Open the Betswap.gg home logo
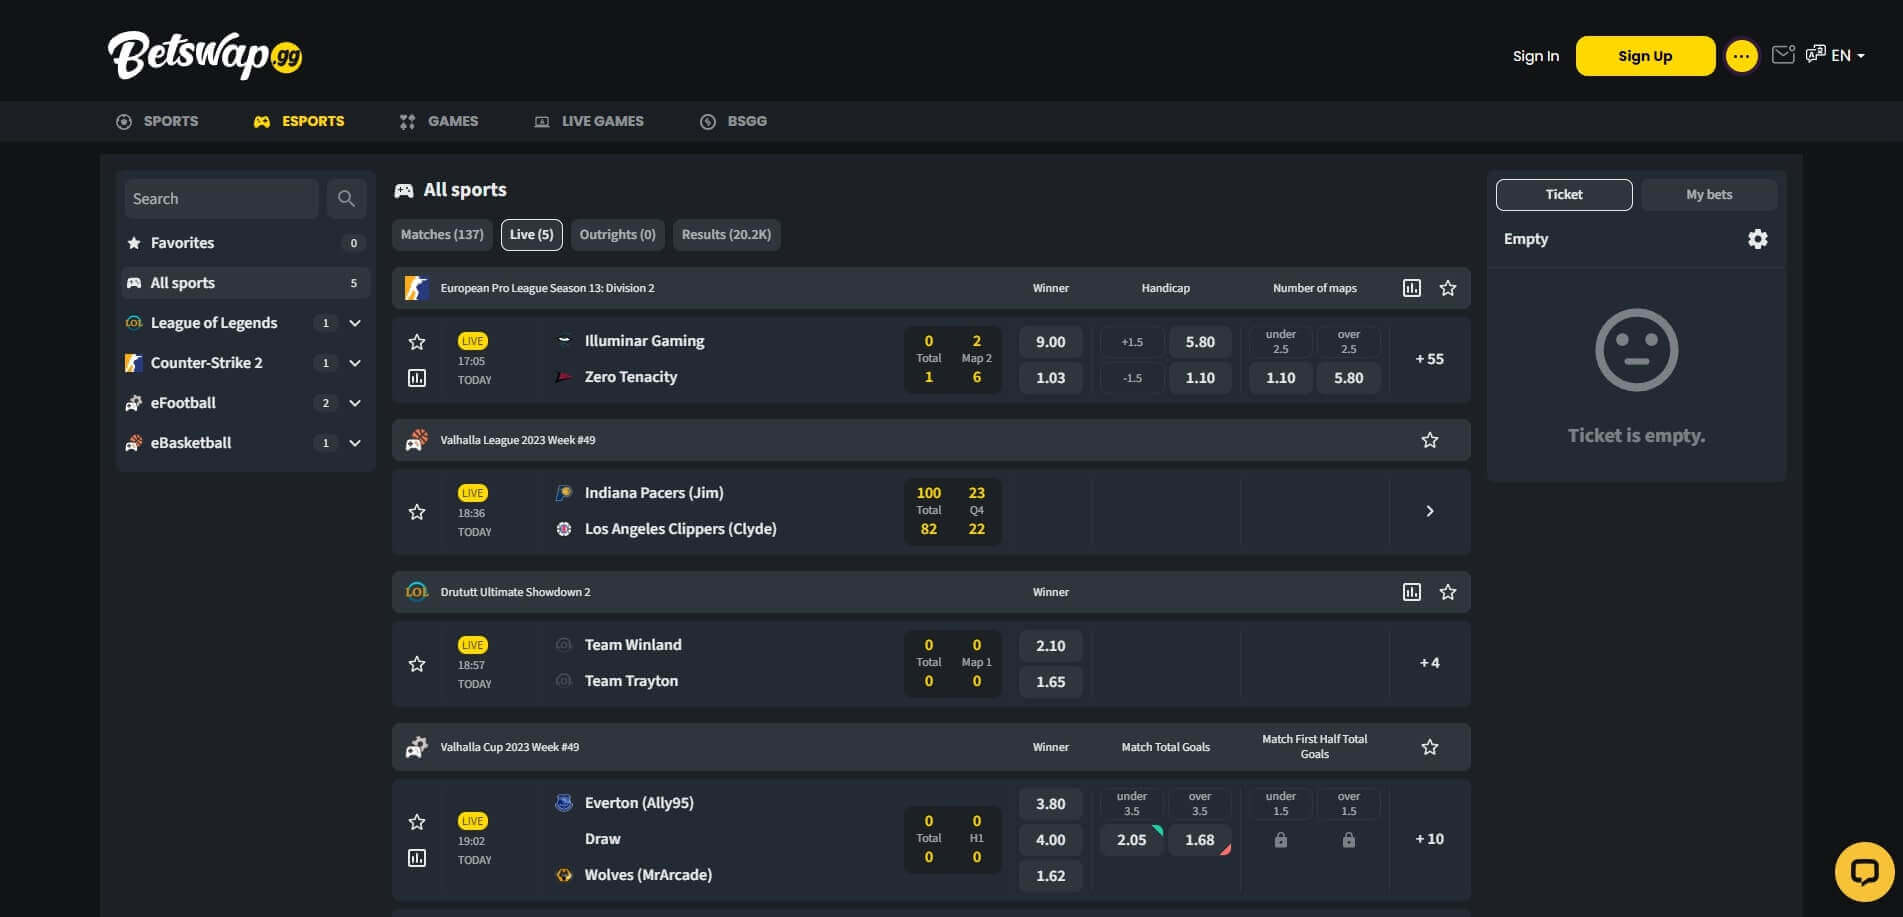The height and width of the screenshot is (917, 1903). [205, 55]
